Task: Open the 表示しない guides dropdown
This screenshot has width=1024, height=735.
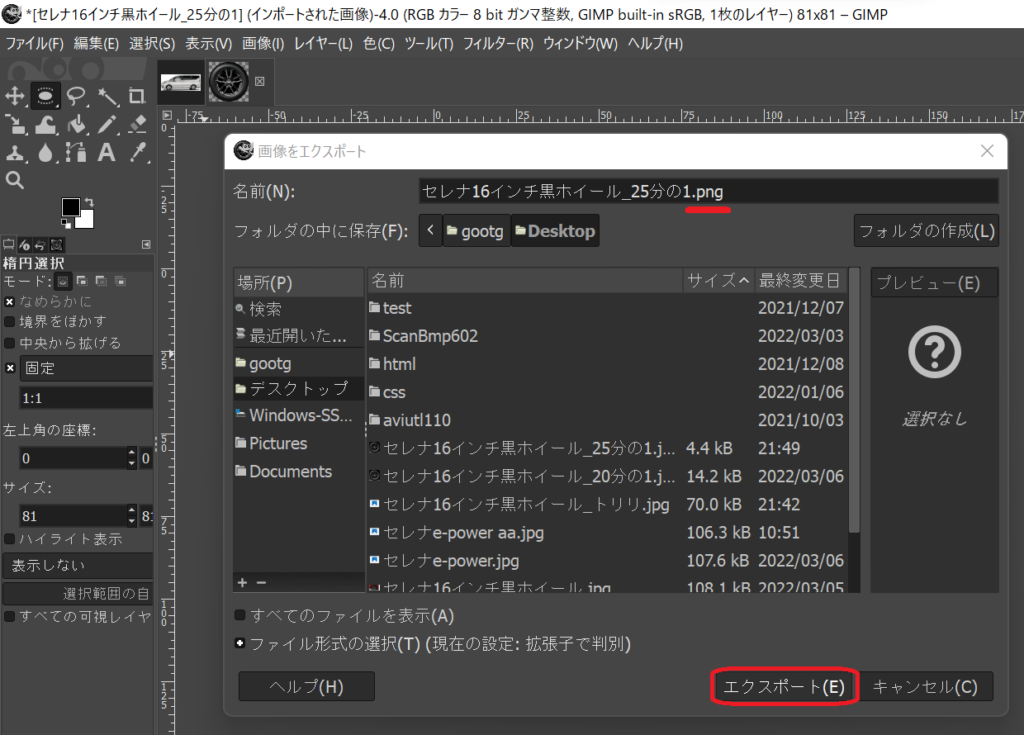Action: 76,566
